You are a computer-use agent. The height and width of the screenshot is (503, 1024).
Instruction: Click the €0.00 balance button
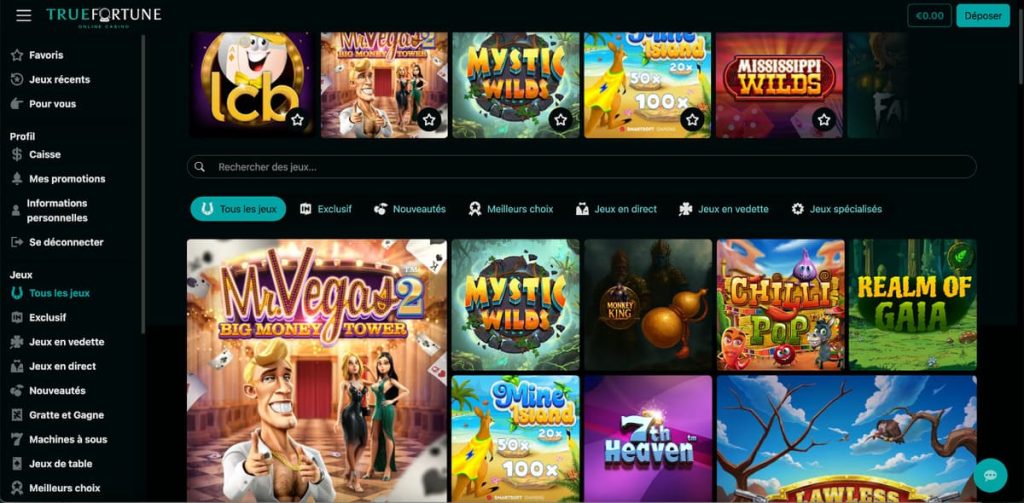pyautogui.click(x=929, y=16)
